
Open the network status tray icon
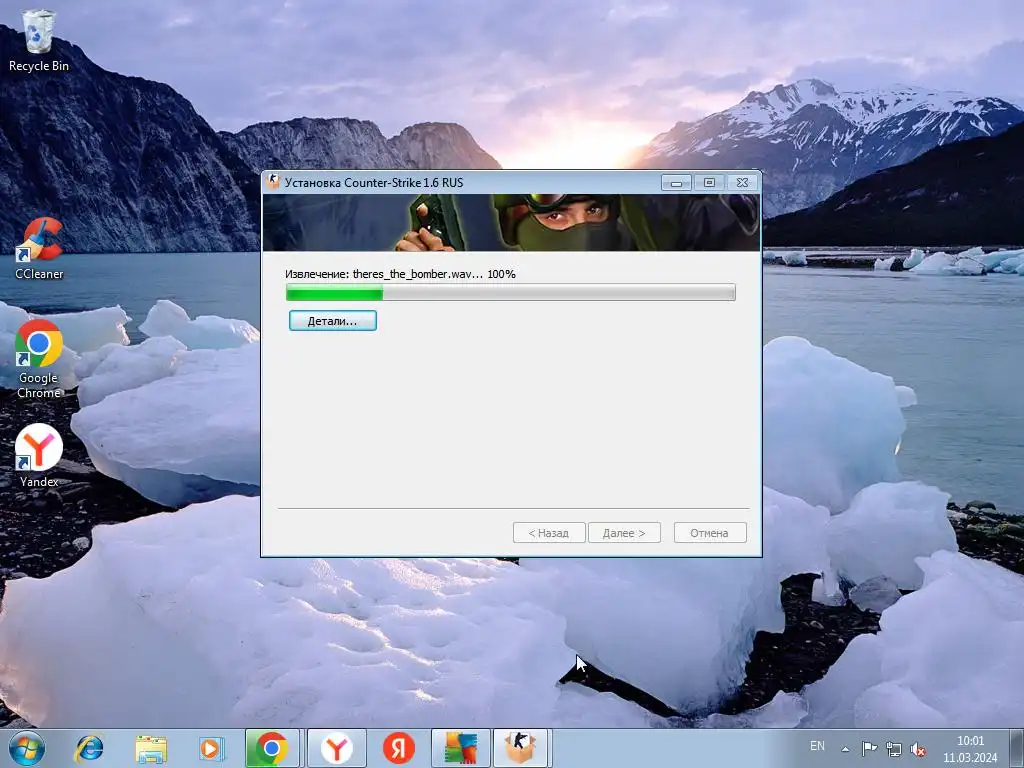click(x=893, y=749)
